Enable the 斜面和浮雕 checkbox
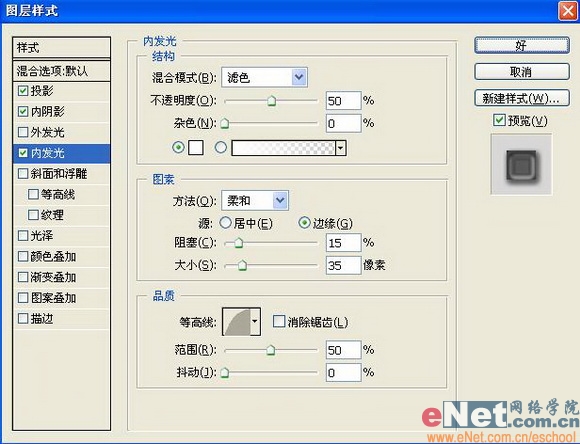Viewport: 580px width, 444px height. [23, 174]
